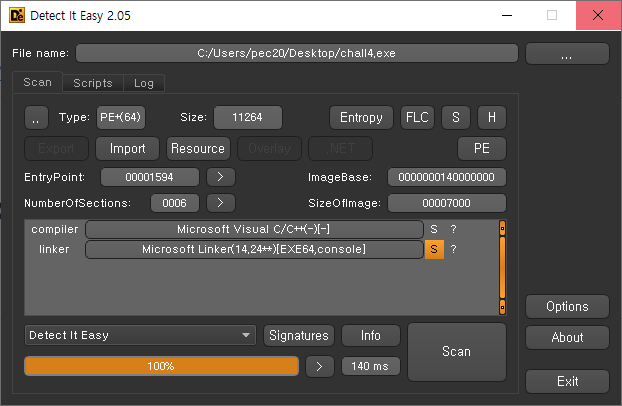Screen dimensions: 622x406
Task: Select the Scan tab
Action: (37, 82)
